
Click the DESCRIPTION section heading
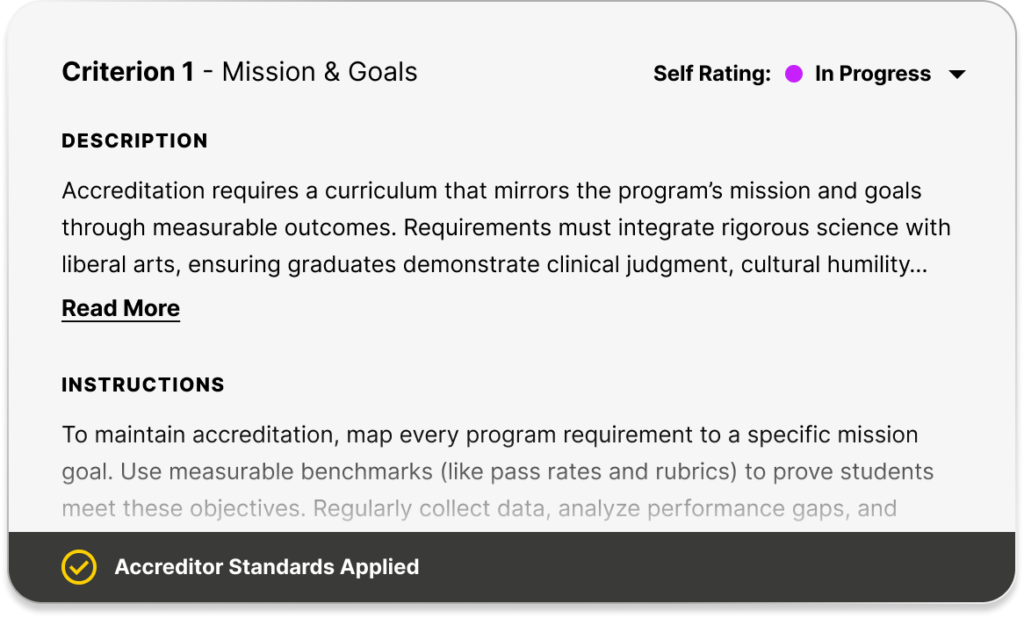135,141
